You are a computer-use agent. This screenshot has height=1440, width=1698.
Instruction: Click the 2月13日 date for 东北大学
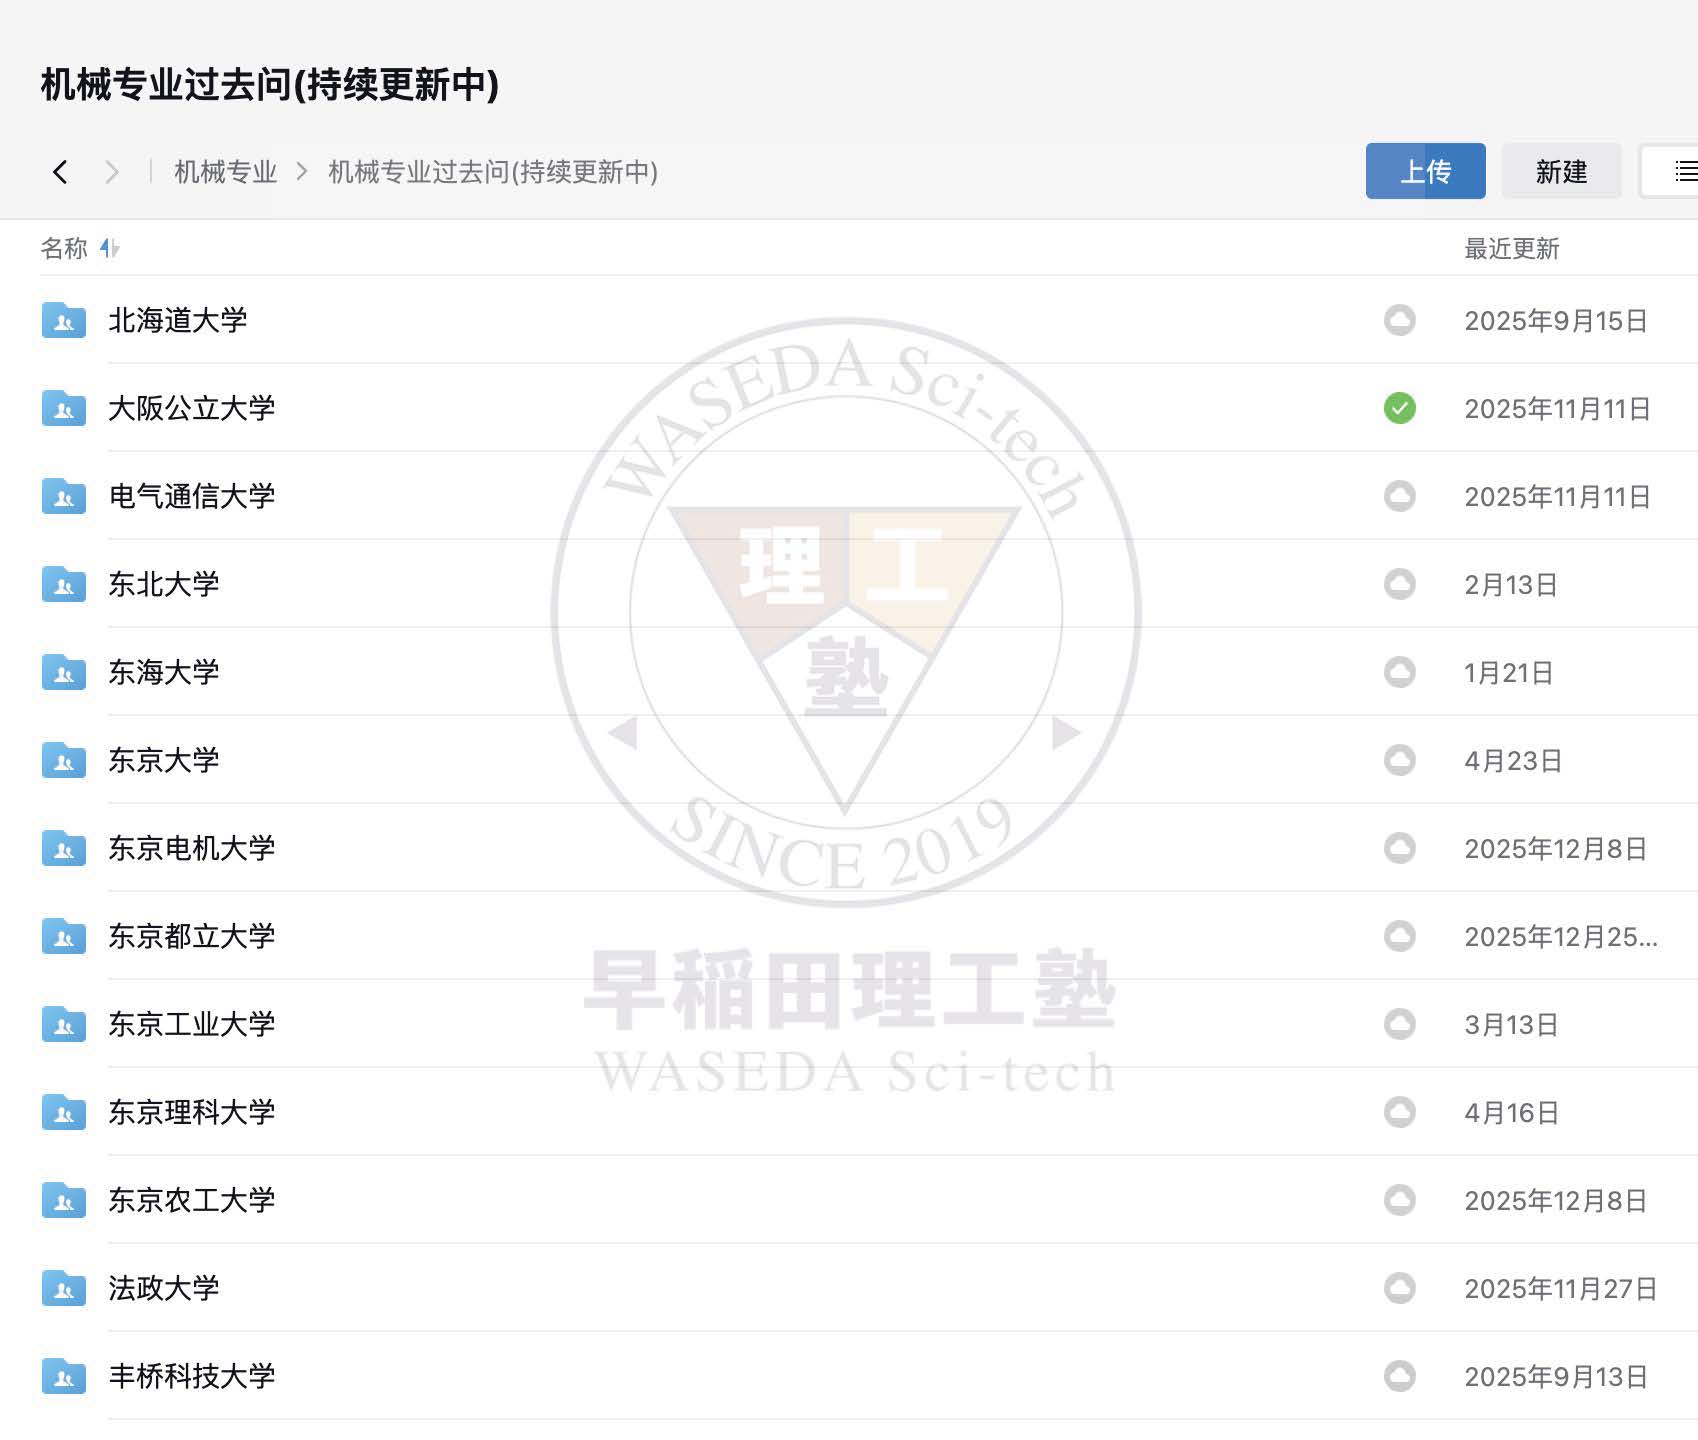click(1511, 585)
